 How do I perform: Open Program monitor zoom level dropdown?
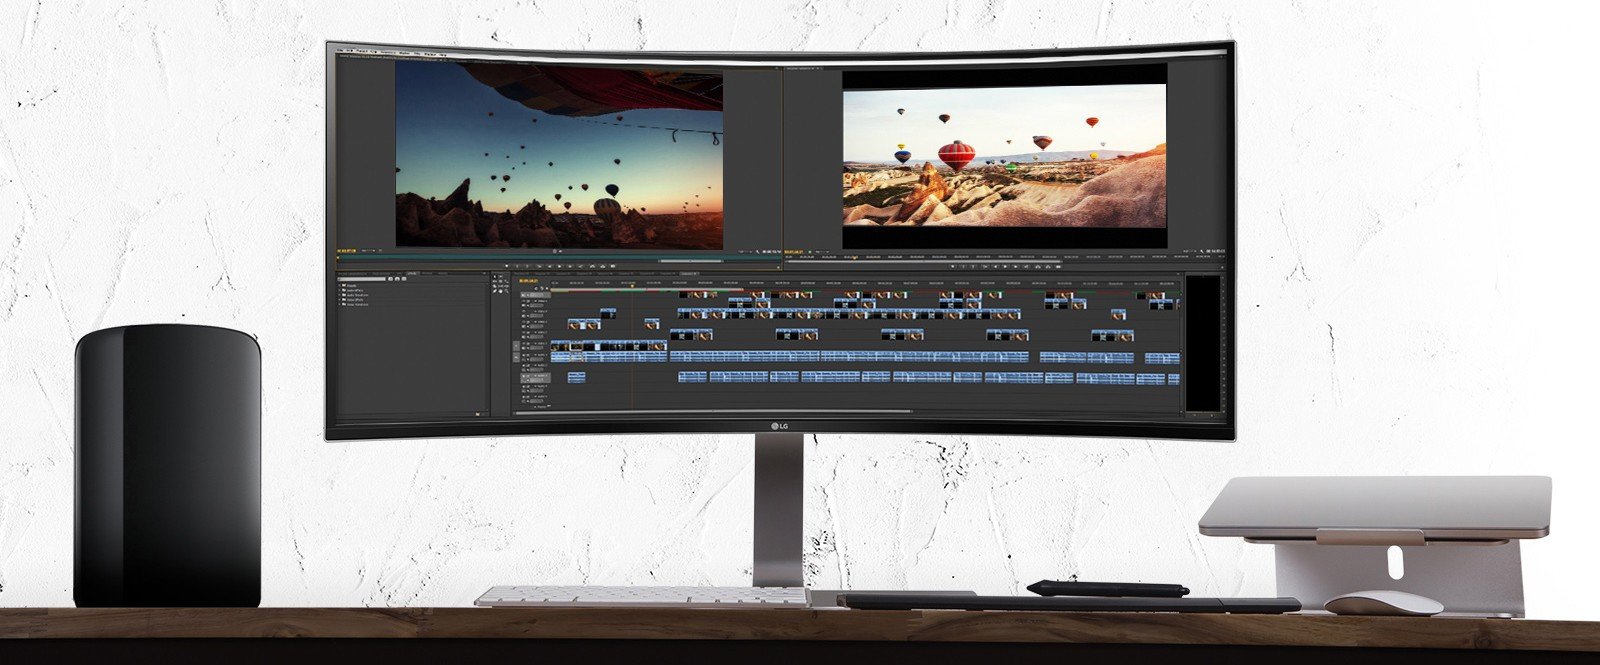(822, 251)
